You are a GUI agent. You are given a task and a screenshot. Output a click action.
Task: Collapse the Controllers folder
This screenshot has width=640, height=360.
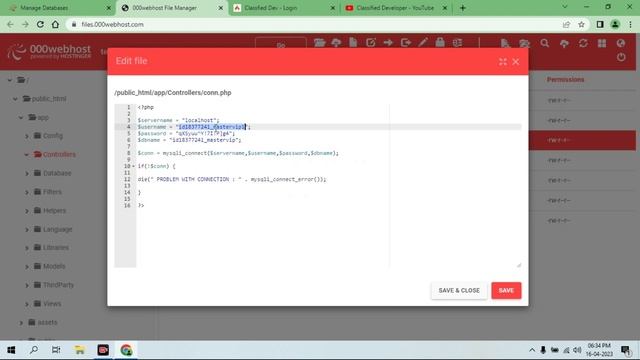pyautogui.click(x=27, y=155)
